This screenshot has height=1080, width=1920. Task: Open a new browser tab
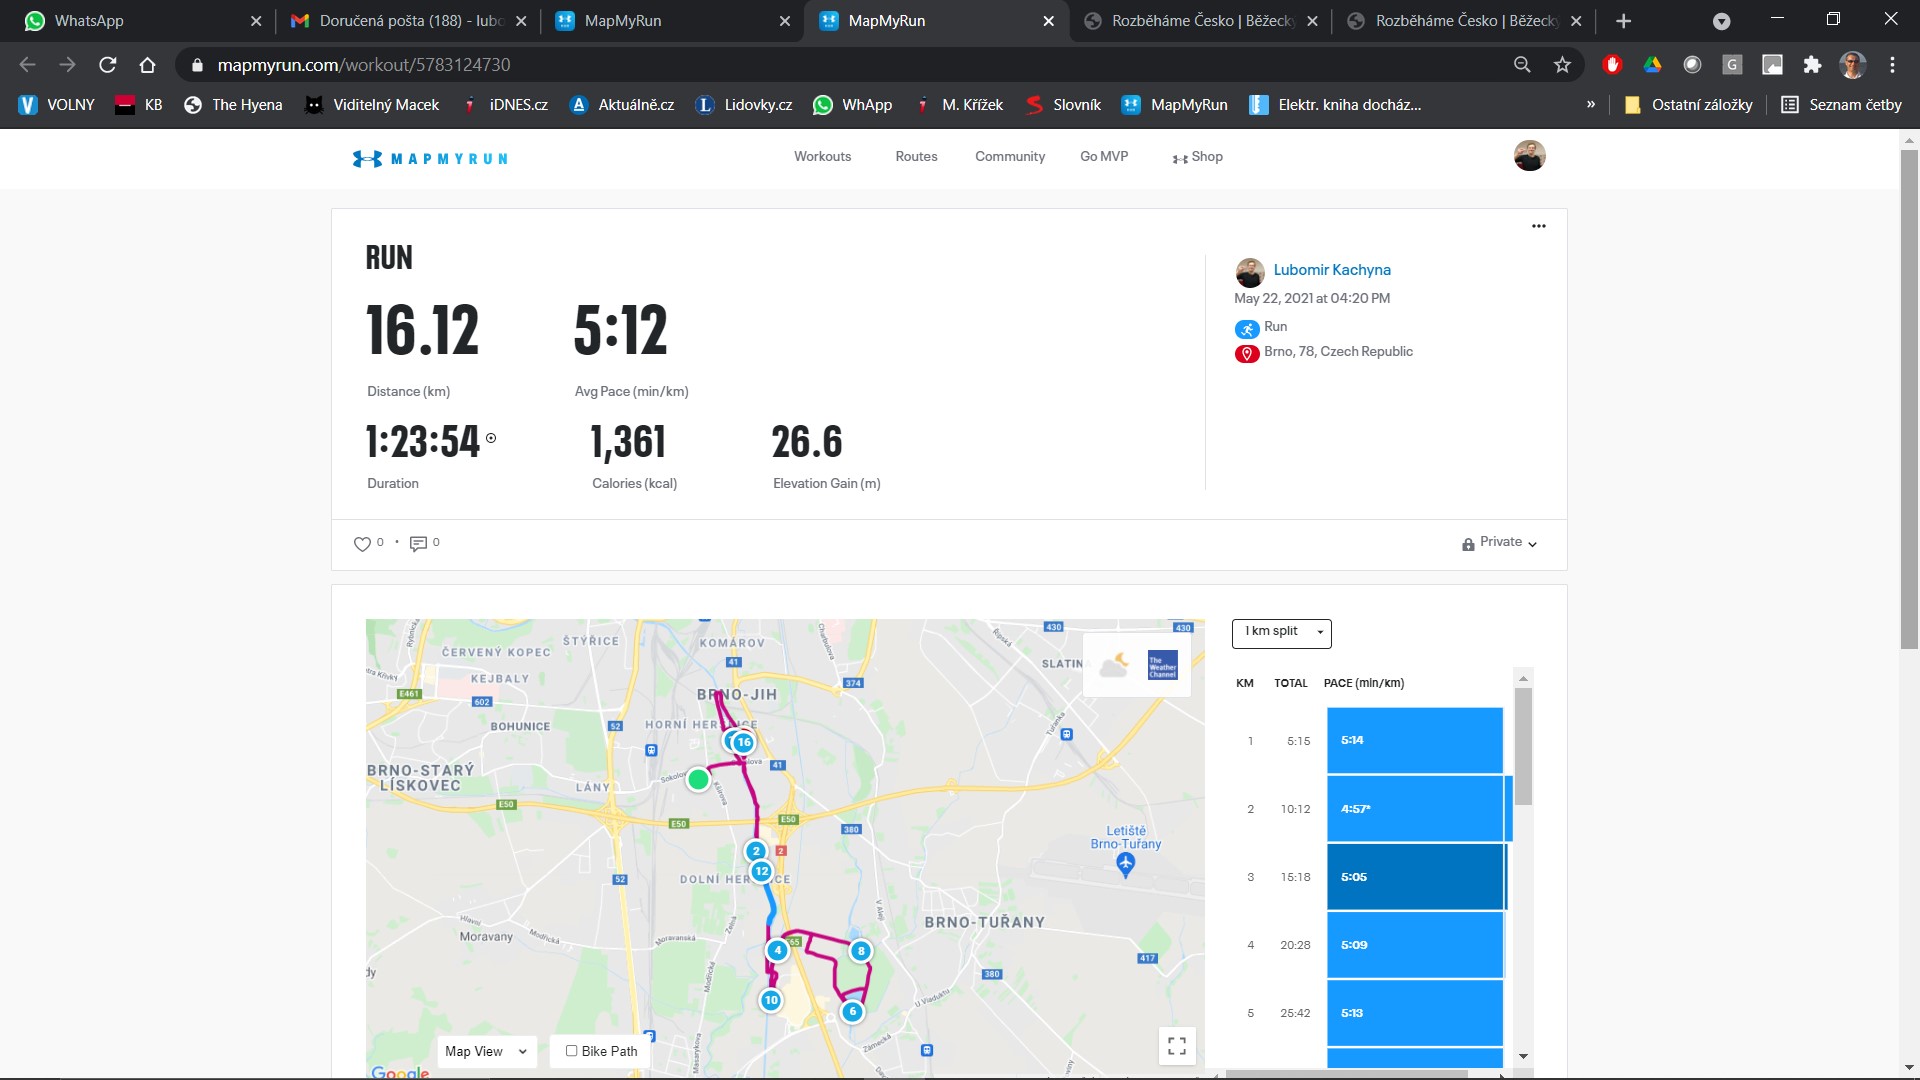coord(1624,21)
